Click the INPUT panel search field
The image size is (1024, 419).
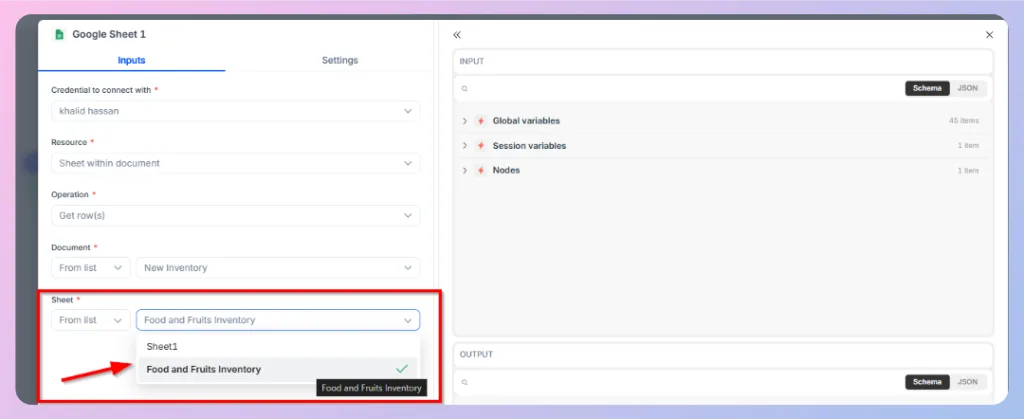(x=679, y=89)
